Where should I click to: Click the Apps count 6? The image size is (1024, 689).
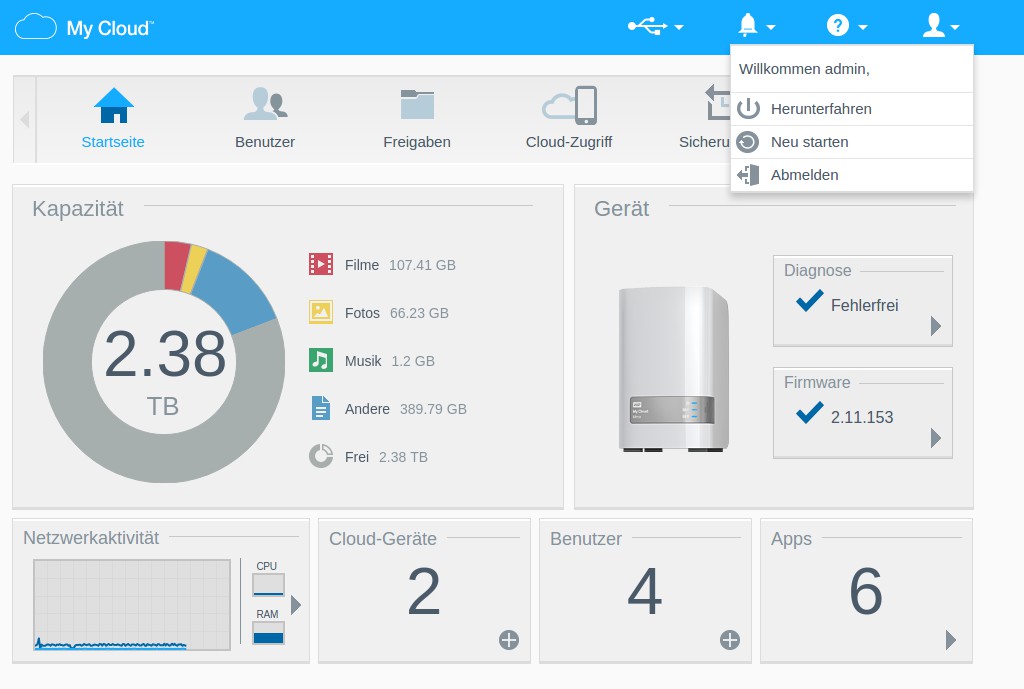point(866,591)
